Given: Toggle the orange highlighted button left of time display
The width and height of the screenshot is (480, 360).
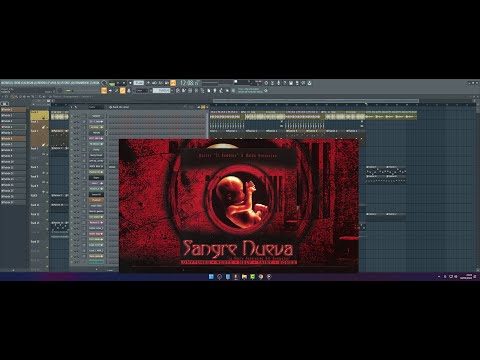Looking at the screenshot, I should (x=173, y=83).
